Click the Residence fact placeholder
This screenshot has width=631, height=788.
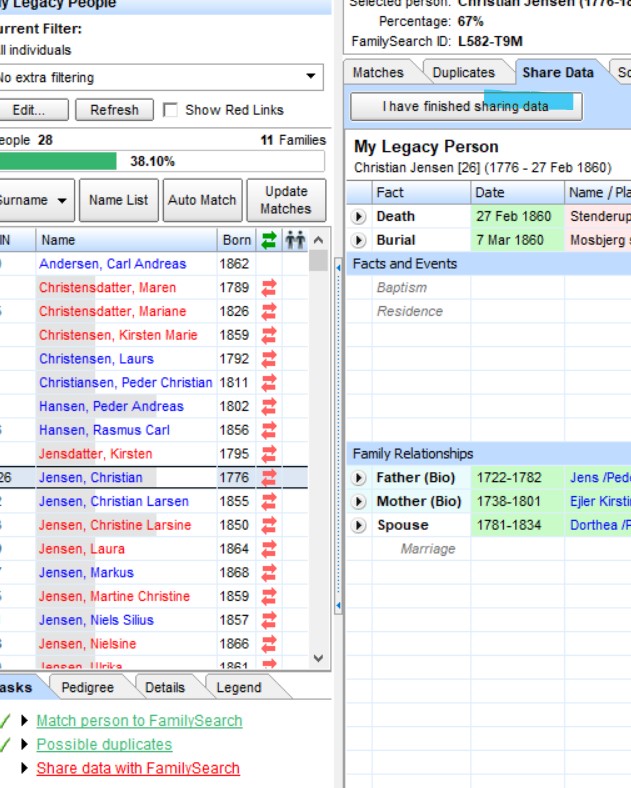pos(410,312)
